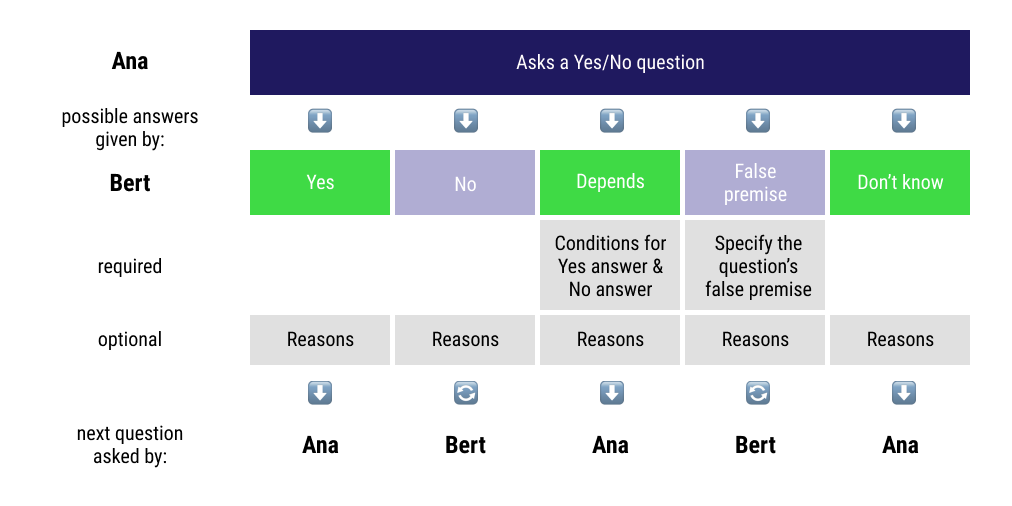
Task: Click the down arrow below Depends' Reasons box
Action: (x=611, y=394)
